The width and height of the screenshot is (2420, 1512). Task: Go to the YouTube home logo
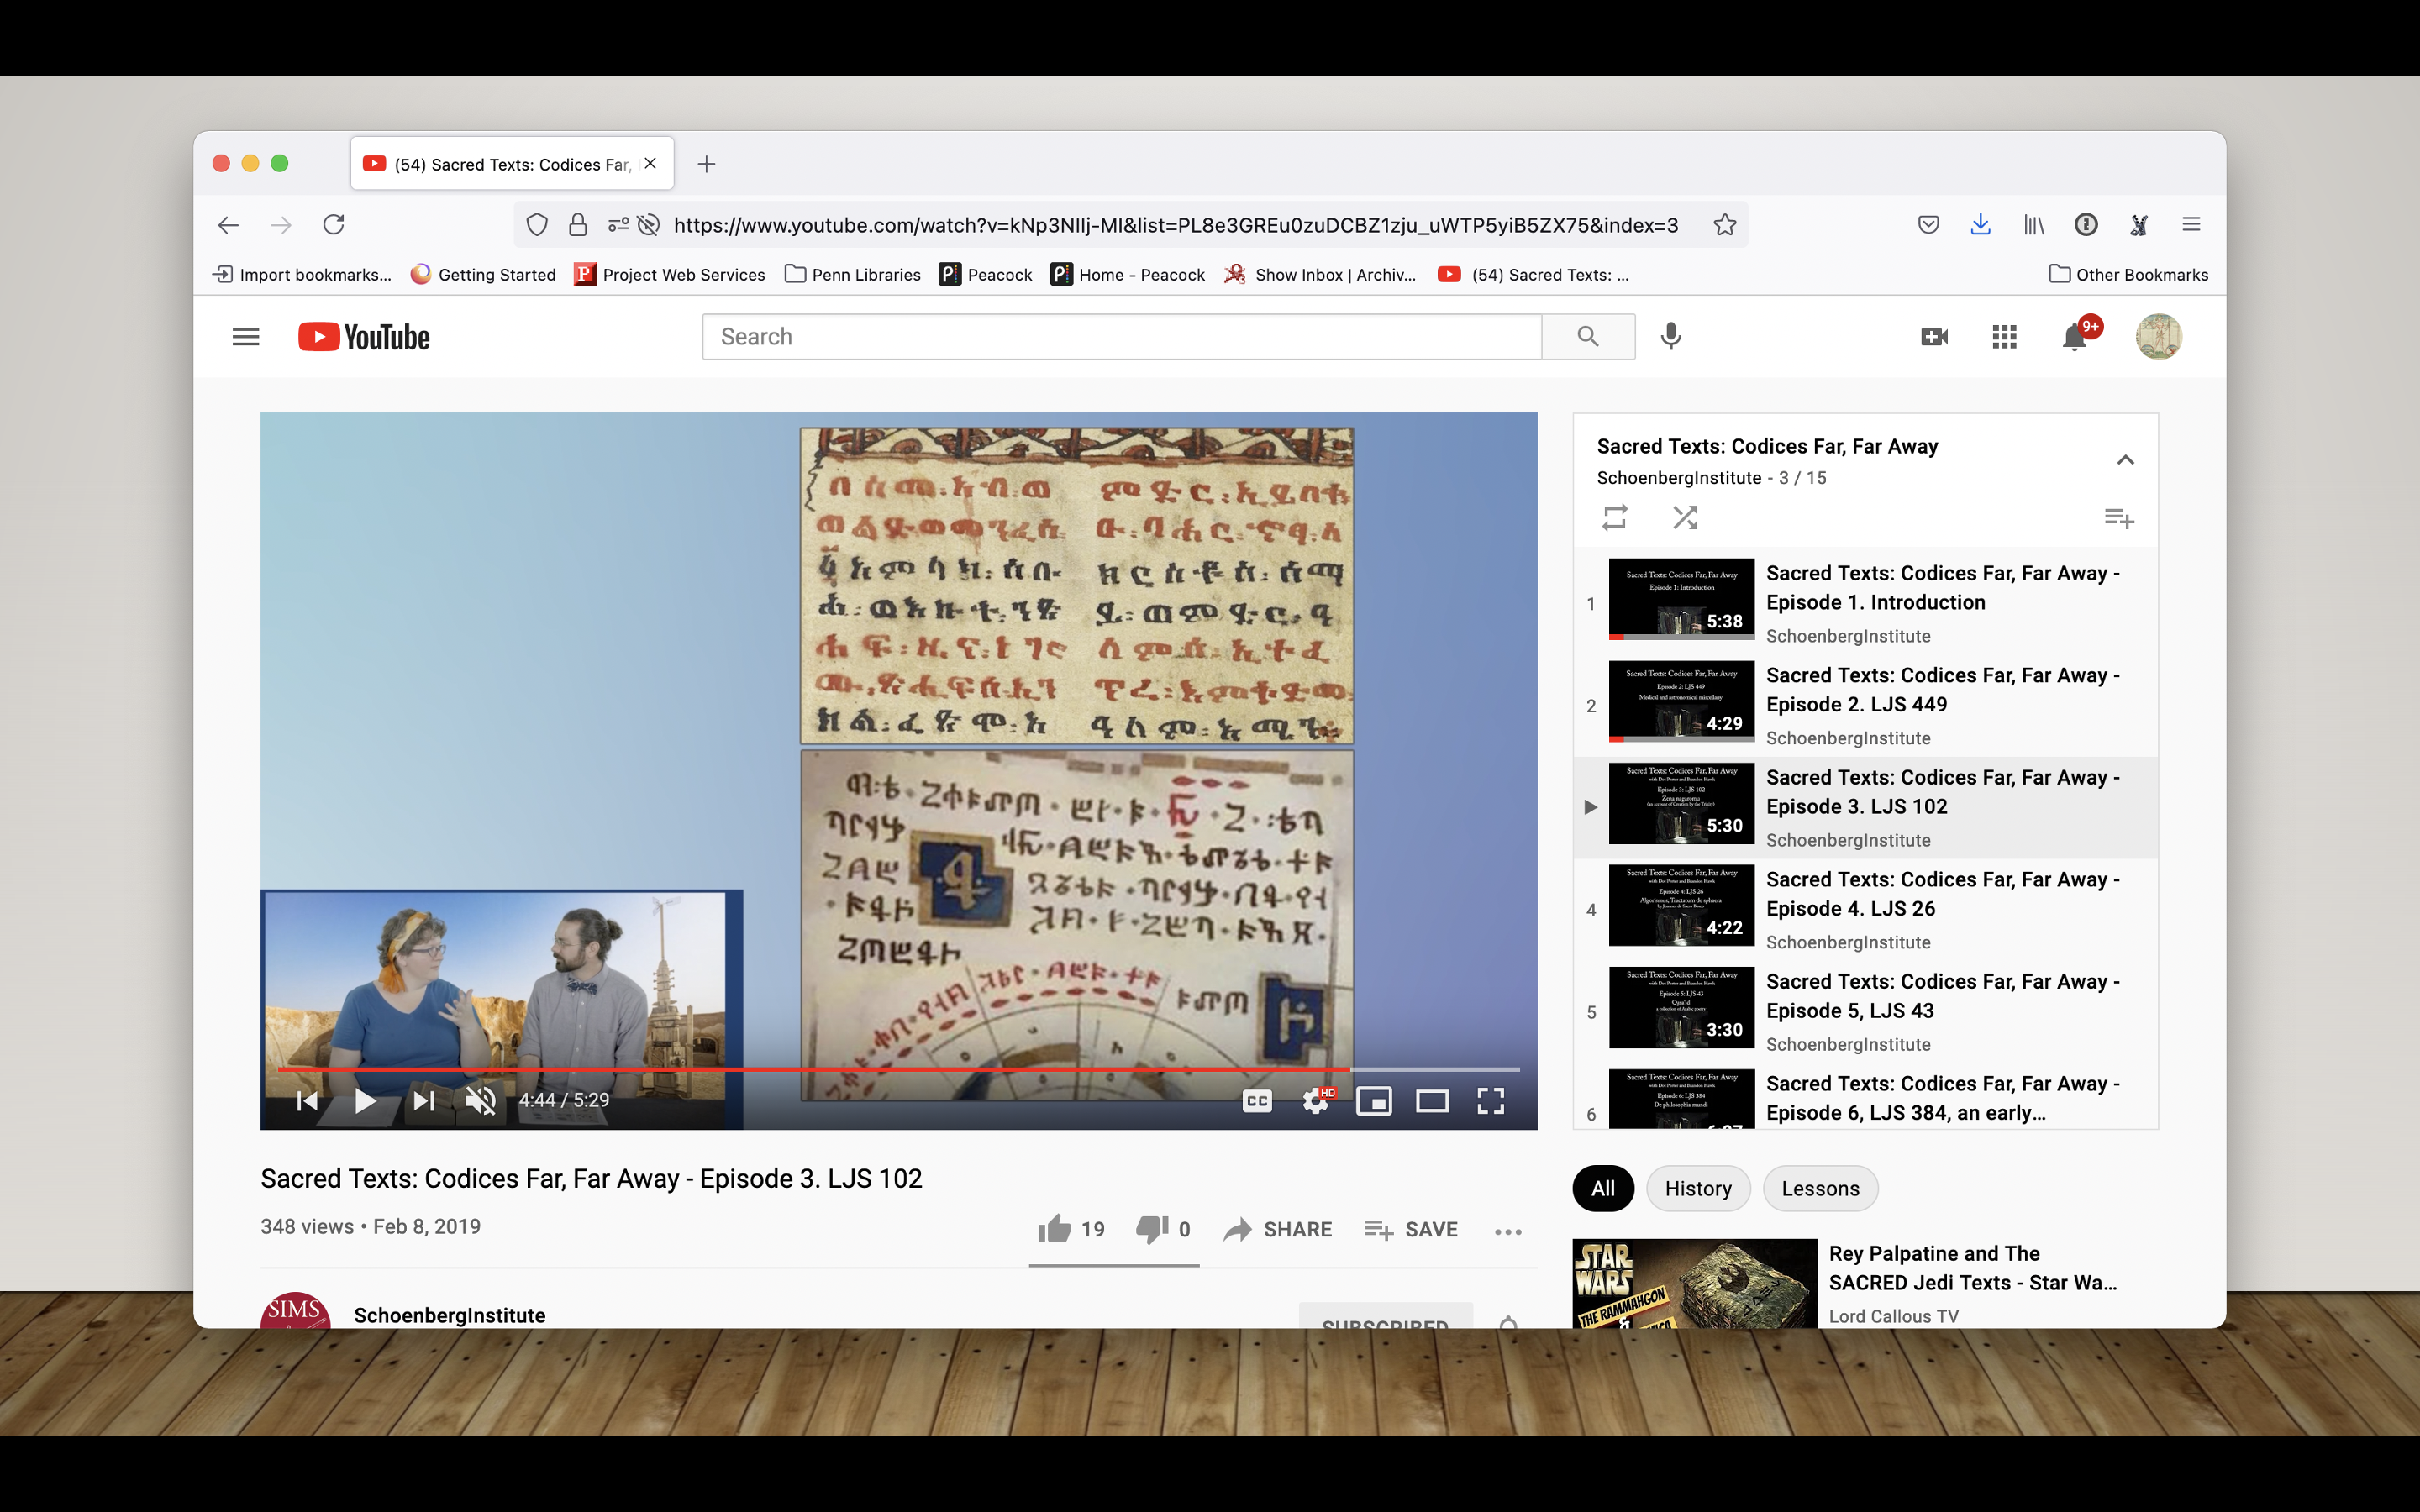[364, 337]
